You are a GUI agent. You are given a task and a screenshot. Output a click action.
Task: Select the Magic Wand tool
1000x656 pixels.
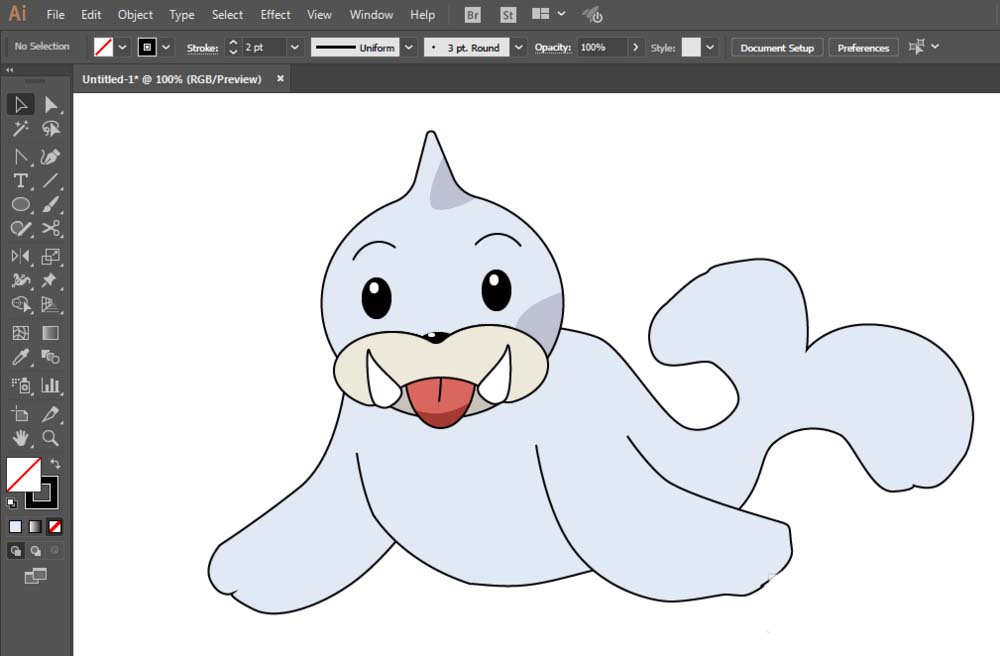click(x=20, y=129)
